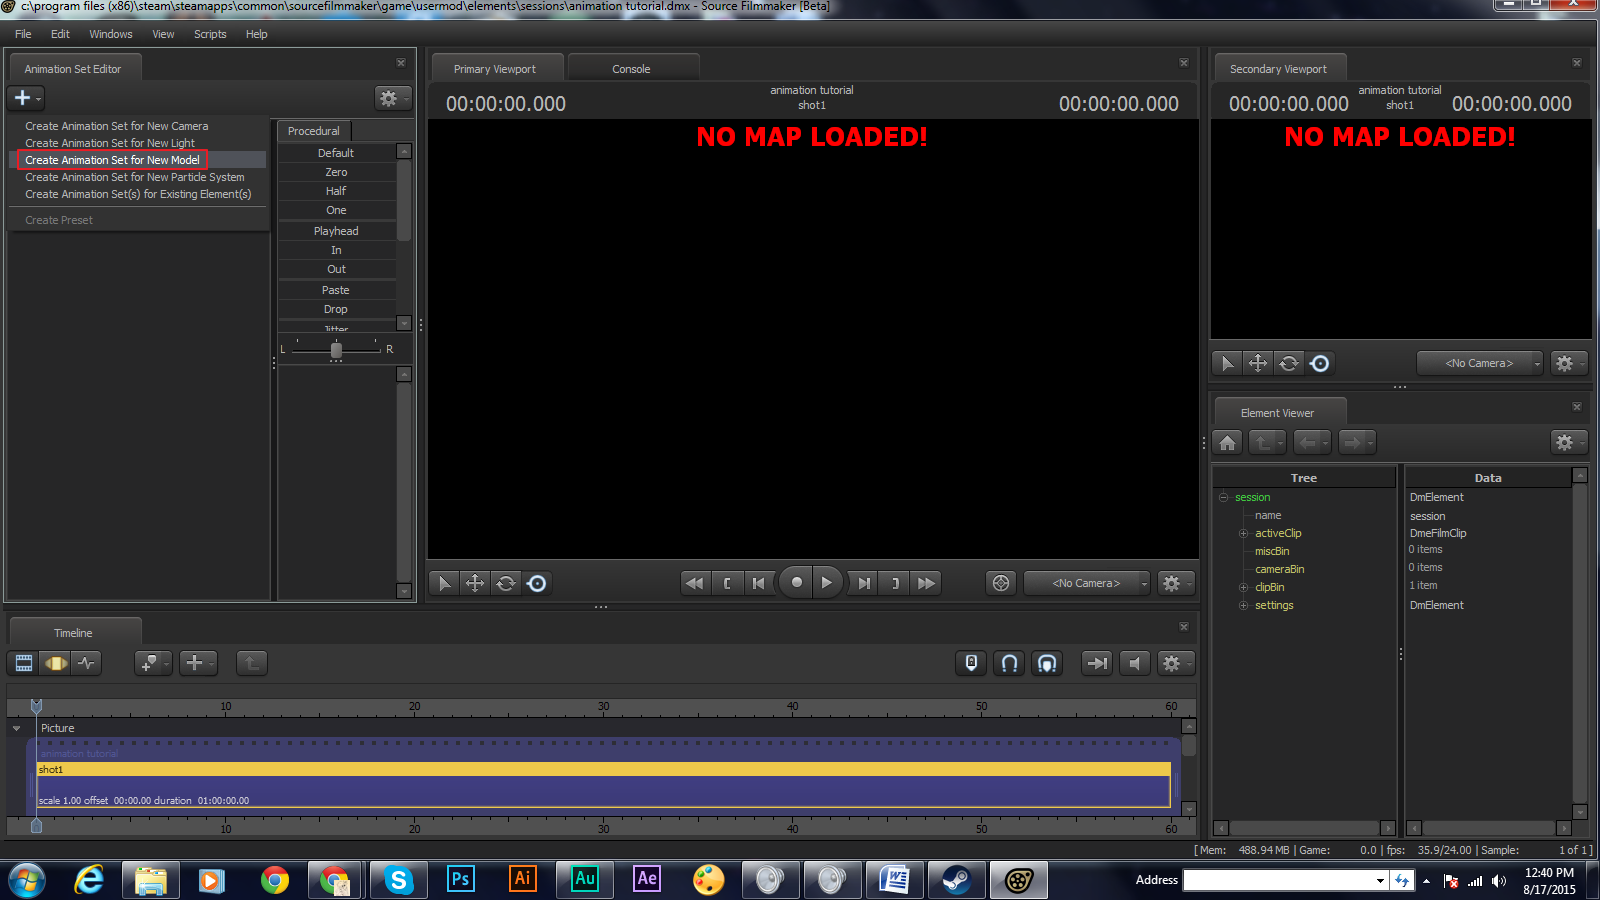Choose the move tool in Secondary Viewport
Screen dimensions: 1600x900
(1258, 363)
